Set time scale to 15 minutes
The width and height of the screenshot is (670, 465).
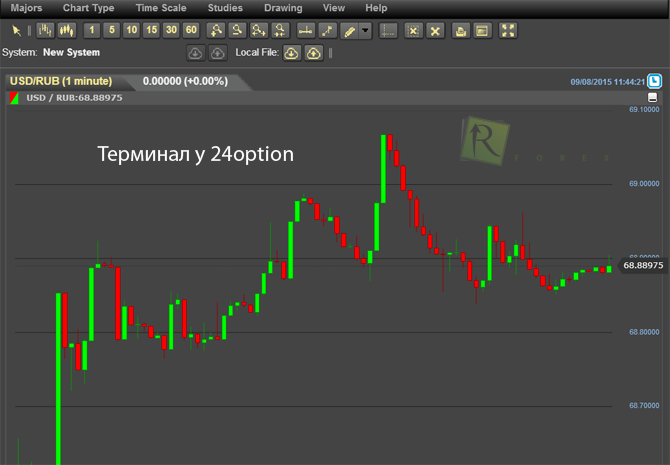point(152,30)
